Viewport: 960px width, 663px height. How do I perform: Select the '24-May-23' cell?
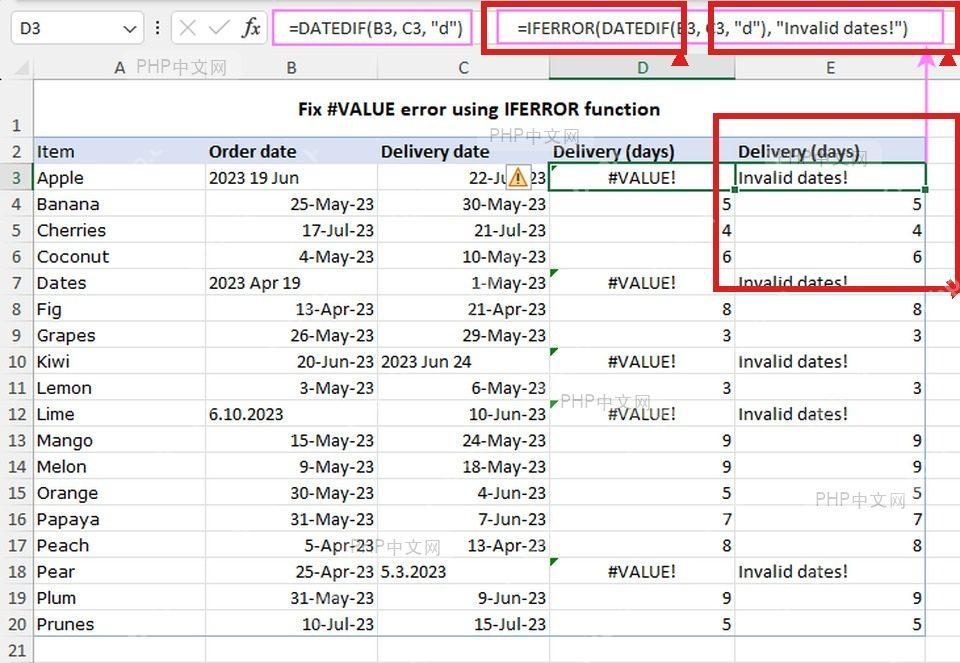[x=463, y=440]
